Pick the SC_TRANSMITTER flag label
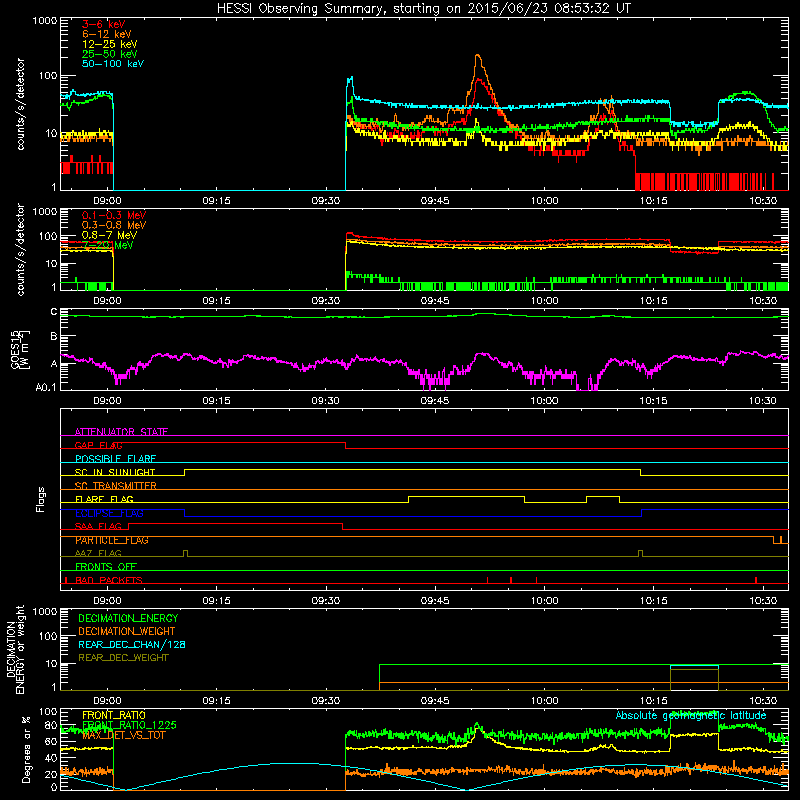 pos(116,485)
